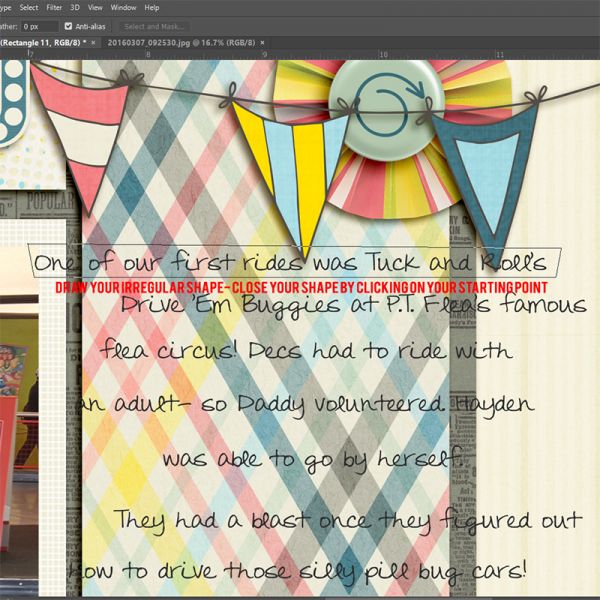
Task: Close the 20160307_092530.jpg tab
Action: click(x=262, y=42)
